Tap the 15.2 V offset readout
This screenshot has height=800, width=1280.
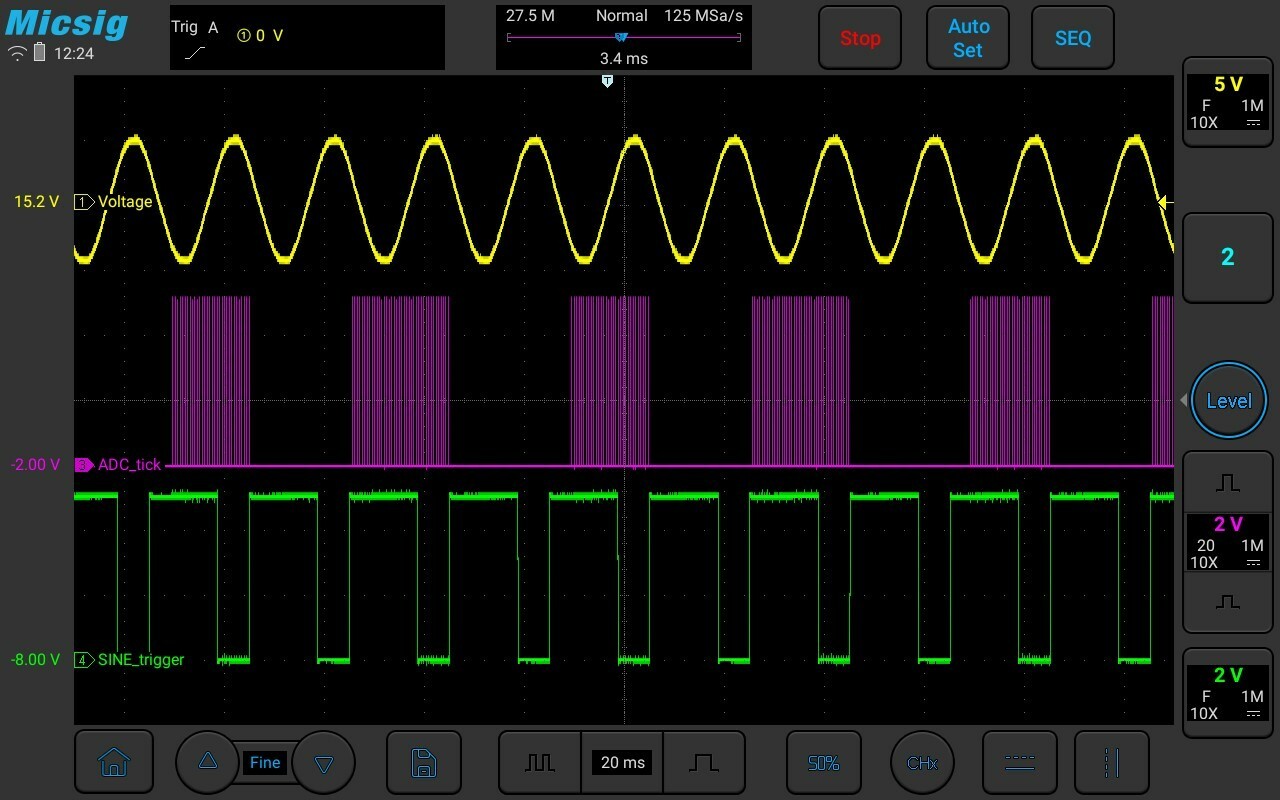coord(37,202)
